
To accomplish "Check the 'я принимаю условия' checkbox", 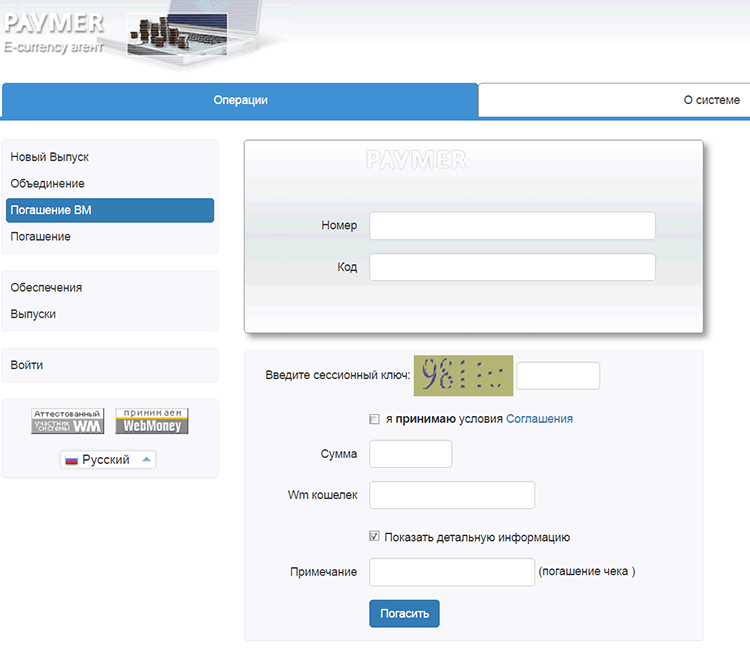I will pyautogui.click(x=374, y=419).
